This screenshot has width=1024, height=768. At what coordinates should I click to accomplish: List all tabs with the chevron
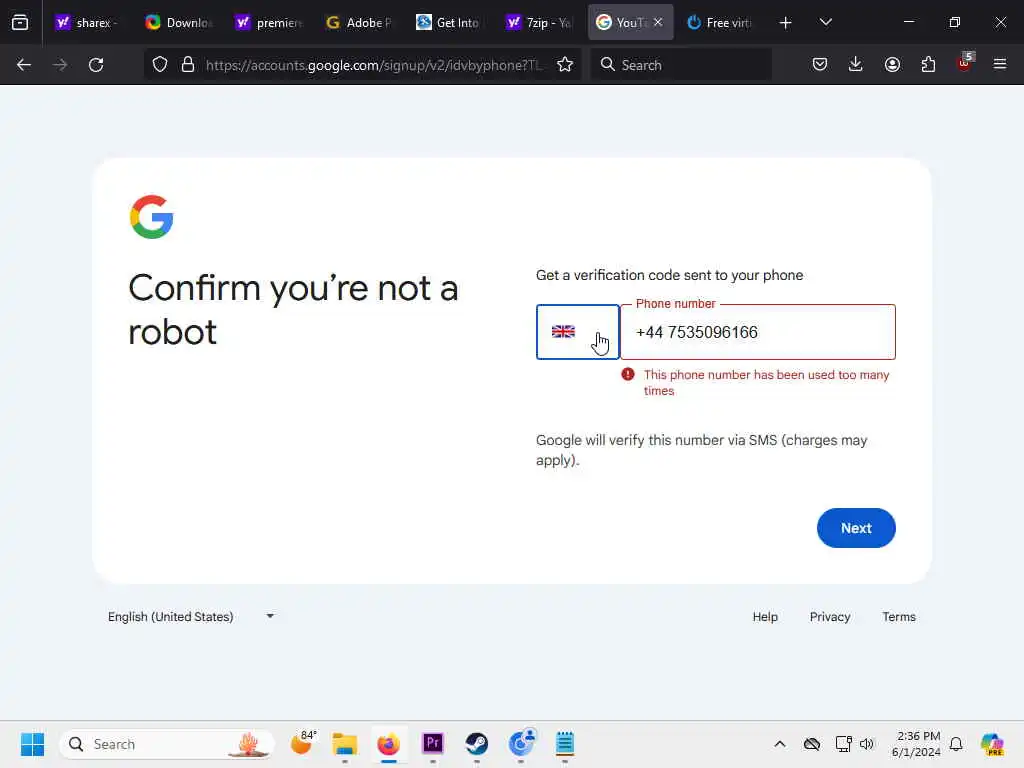(825, 22)
